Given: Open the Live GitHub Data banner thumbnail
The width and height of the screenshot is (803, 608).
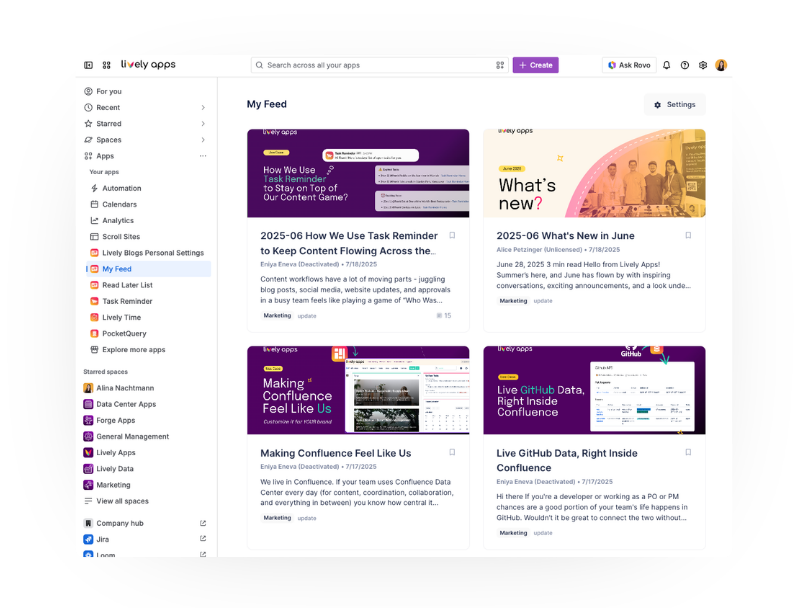Looking at the screenshot, I should (x=594, y=390).
